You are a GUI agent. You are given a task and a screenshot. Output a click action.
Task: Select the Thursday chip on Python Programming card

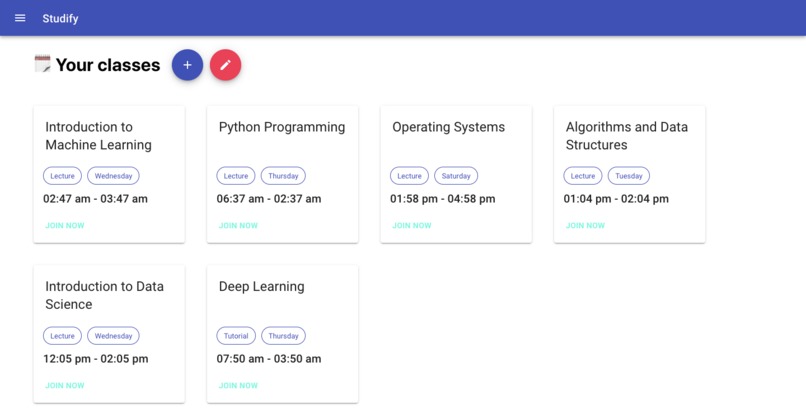pyautogui.click(x=283, y=176)
